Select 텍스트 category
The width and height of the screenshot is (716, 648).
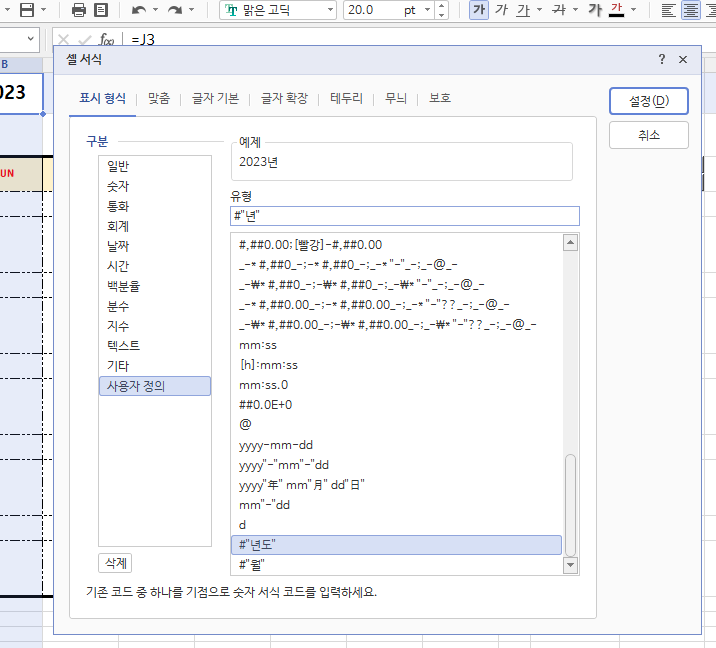155,346
